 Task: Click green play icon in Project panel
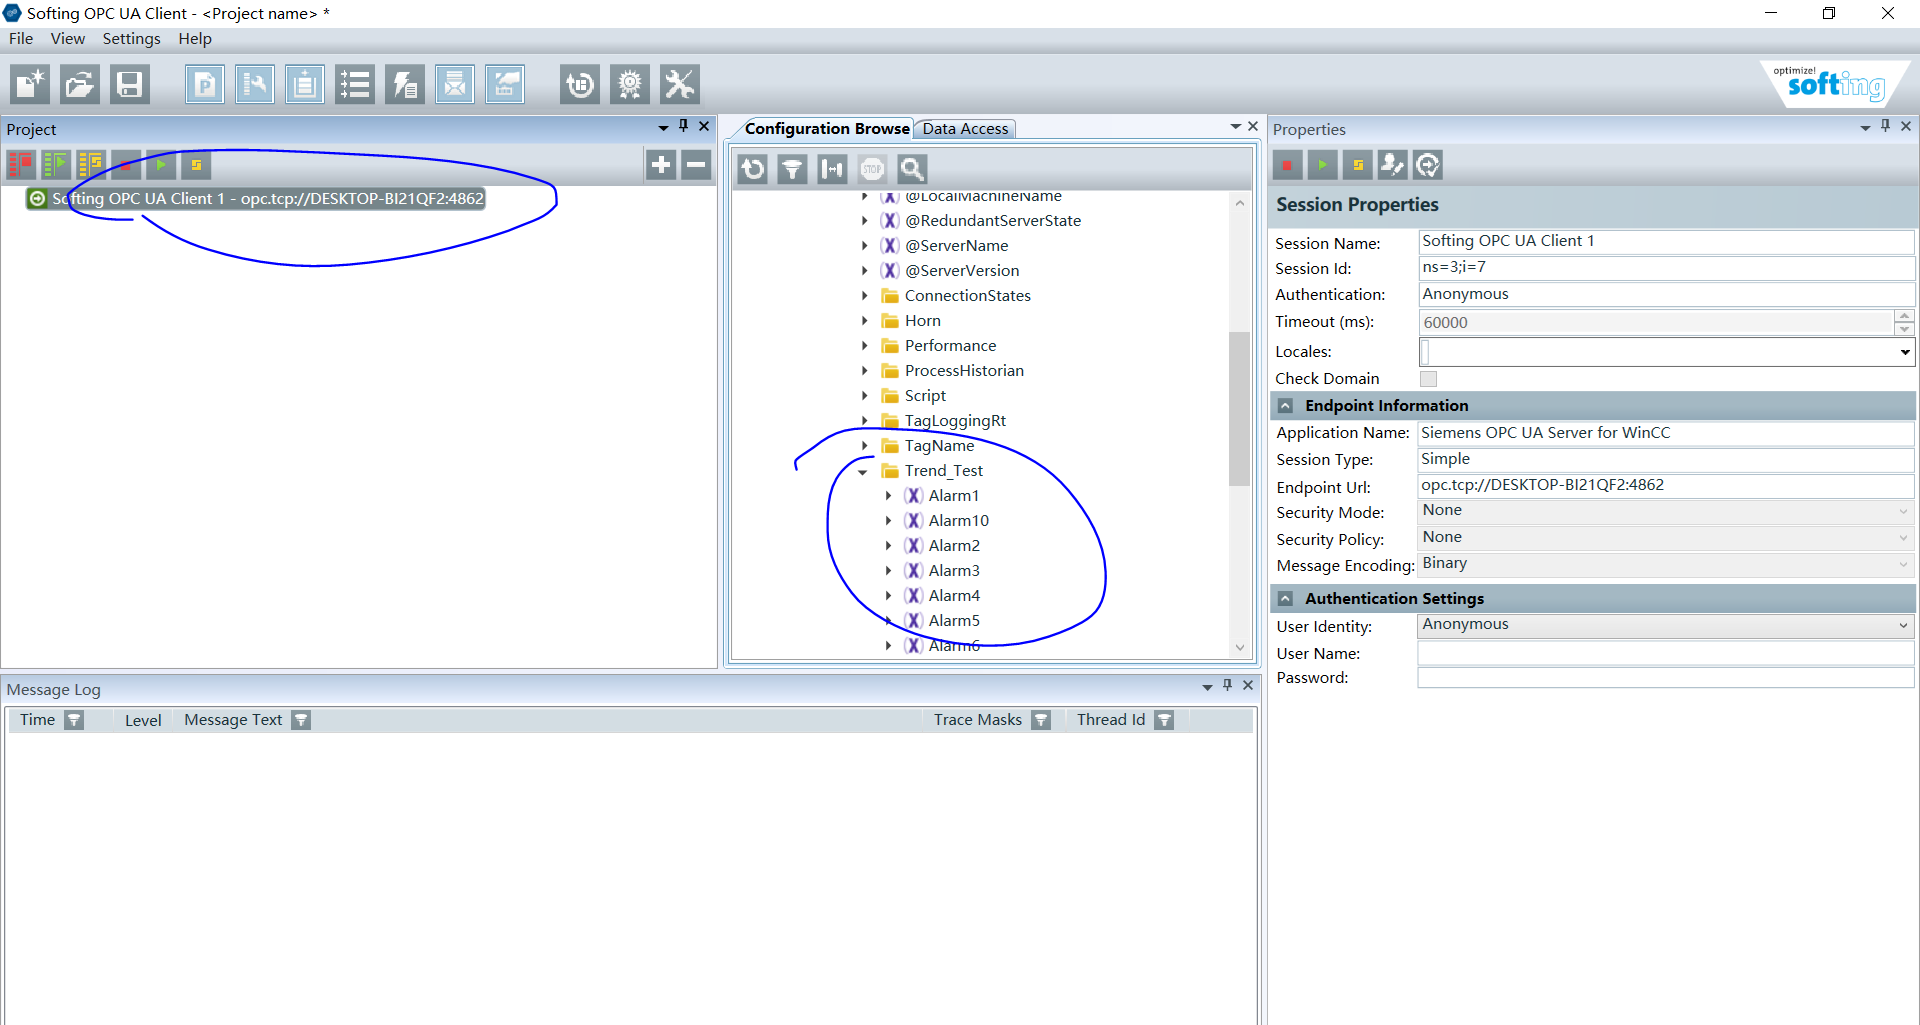pos(161,165)
